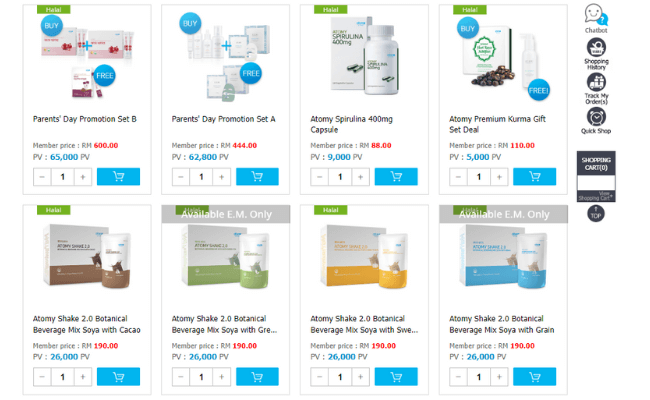Add Shake Soya with Cacao to cart
The height and width of the screenshot is (400, 650).
click(x=119, y=377)
